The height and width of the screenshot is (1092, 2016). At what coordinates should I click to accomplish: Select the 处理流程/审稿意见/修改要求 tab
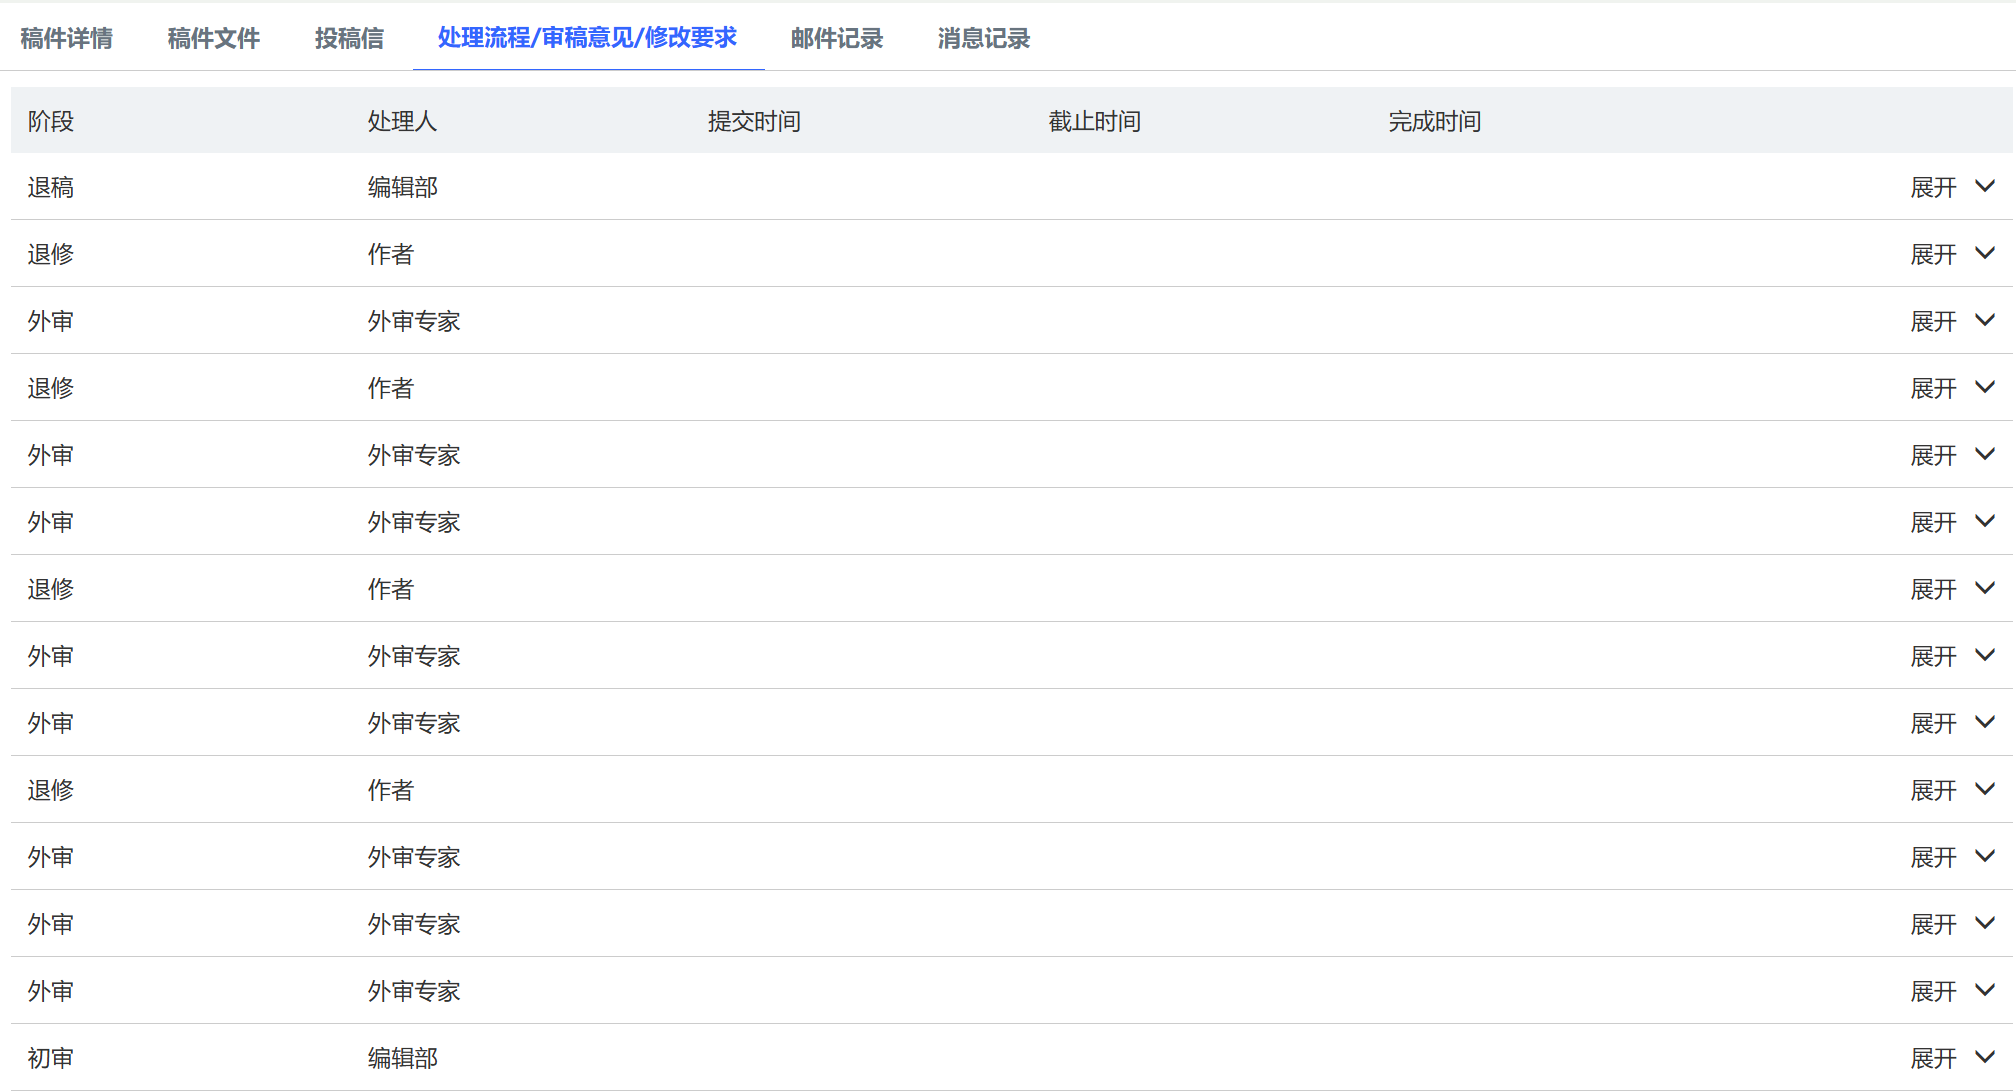click(587, 38)
